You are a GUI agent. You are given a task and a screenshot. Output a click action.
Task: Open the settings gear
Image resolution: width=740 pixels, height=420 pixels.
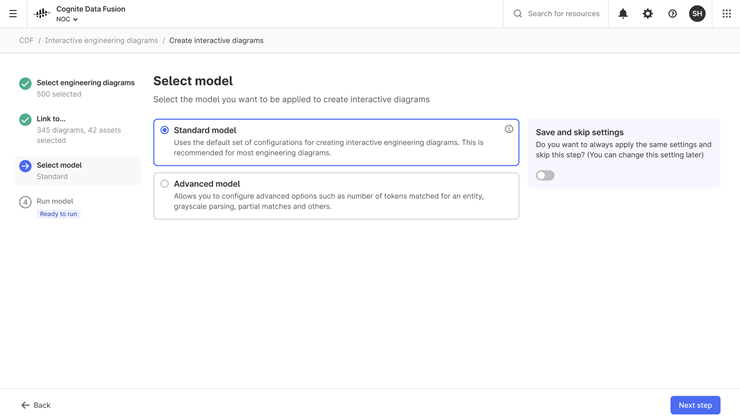click(648, 14)
